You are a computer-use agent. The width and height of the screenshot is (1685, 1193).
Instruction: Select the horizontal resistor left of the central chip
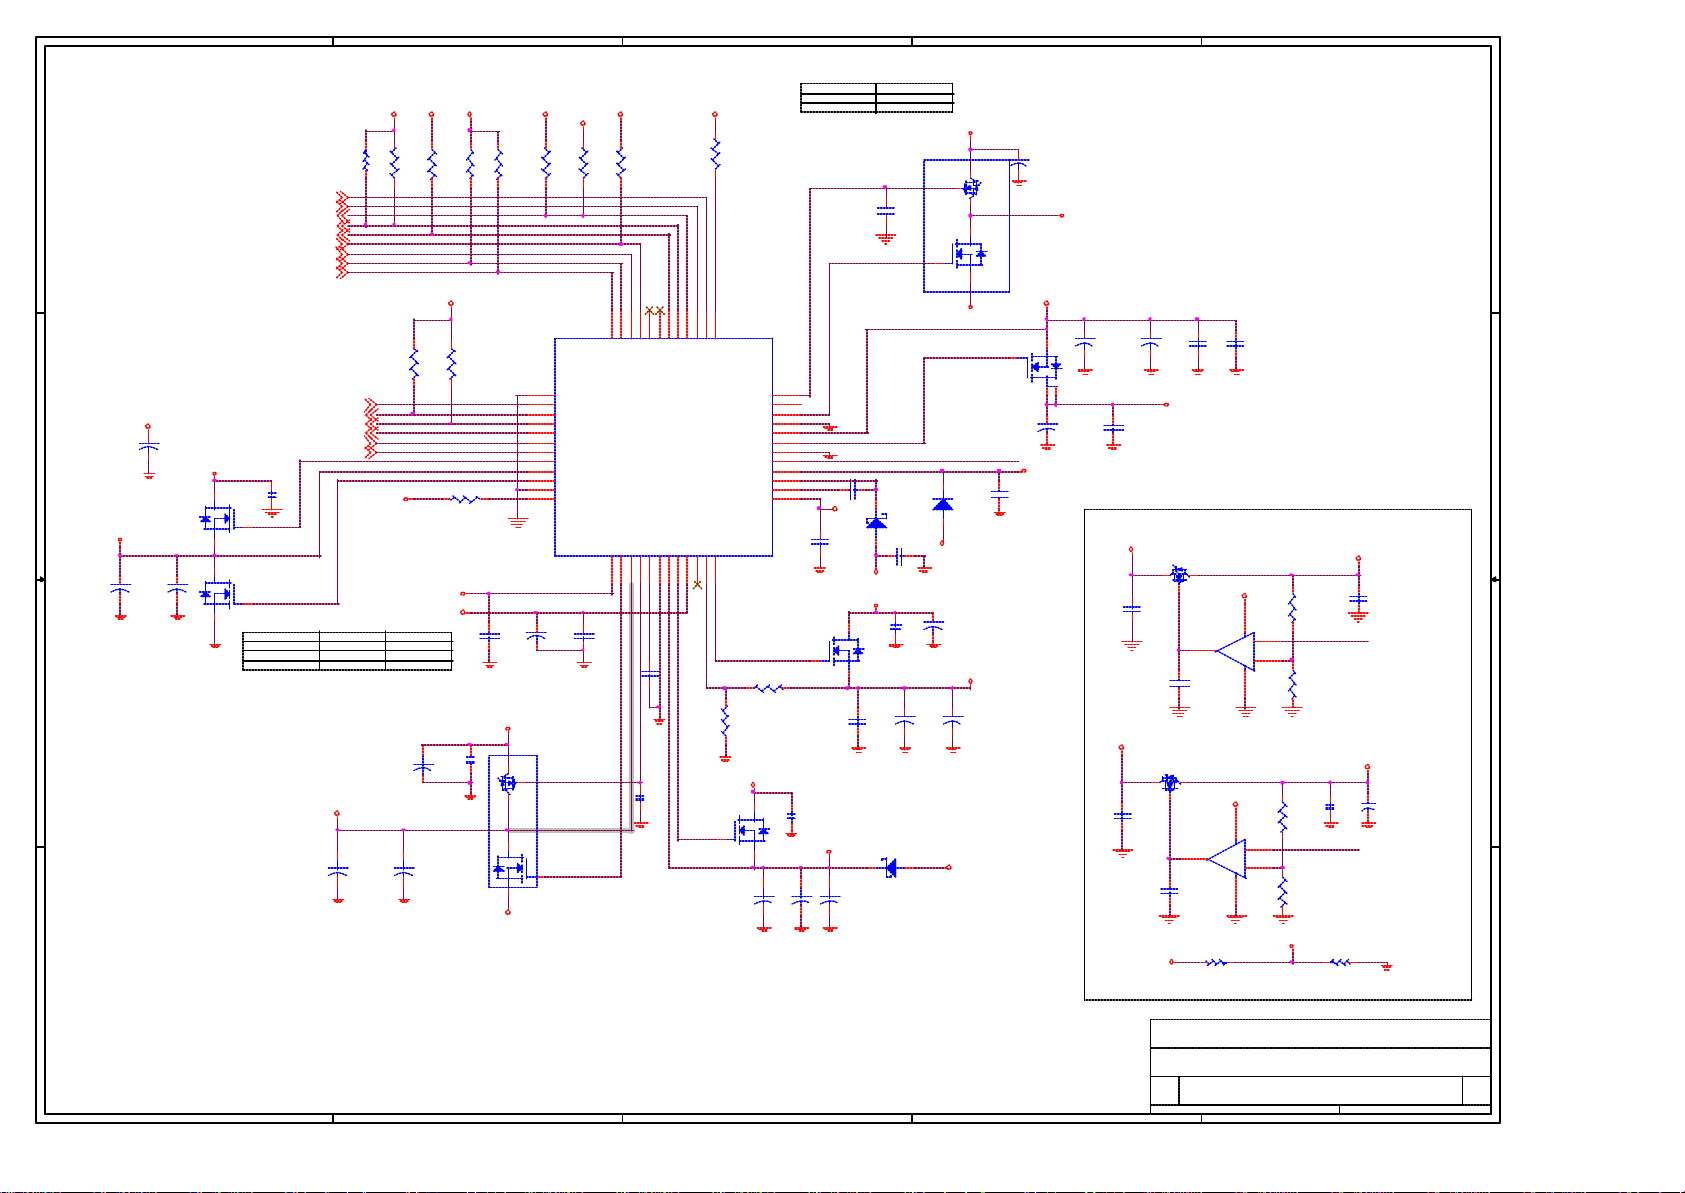(465, 498)
